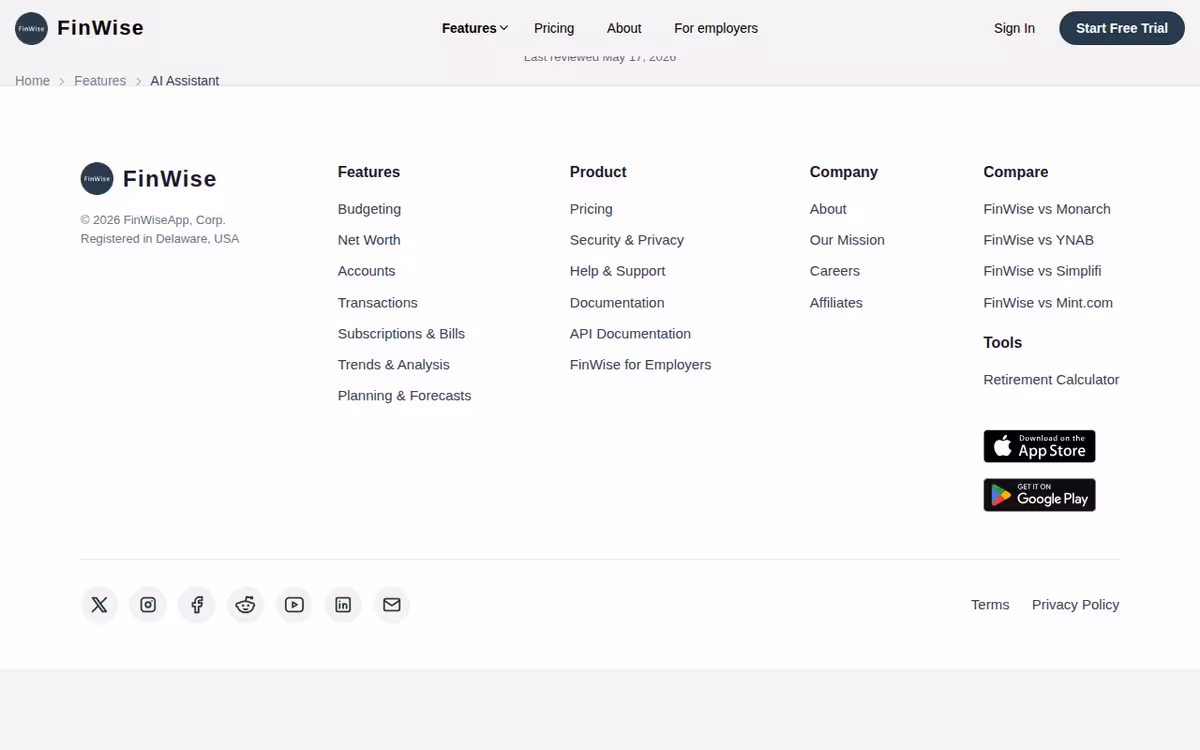Image resolution: width=1200 pixels, height=750 pixels.
Task: Download on the App Store badge
Action: click(1039, 446)
